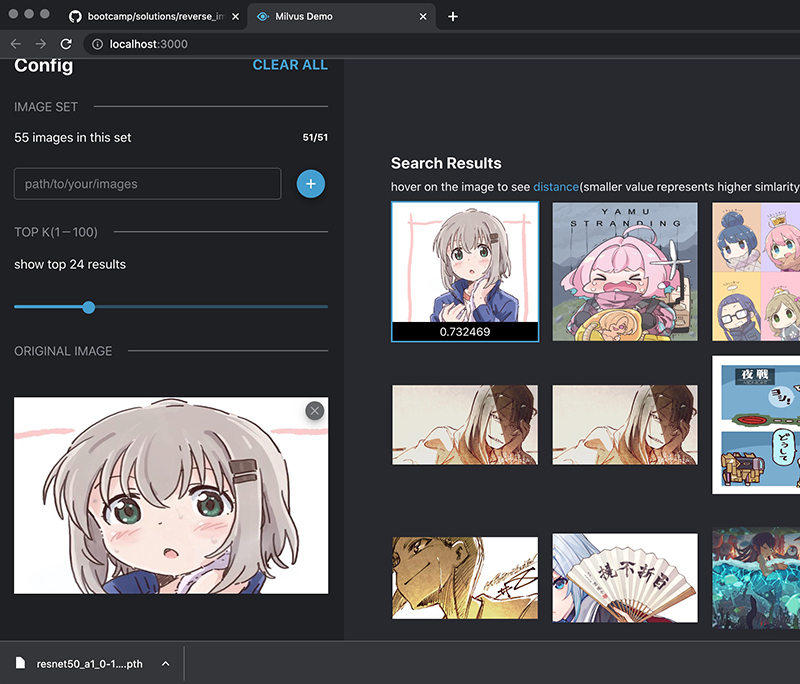800x684 pixels.
Task: Open the downloaded resnet50 .pth file
Action: (85, 663)
